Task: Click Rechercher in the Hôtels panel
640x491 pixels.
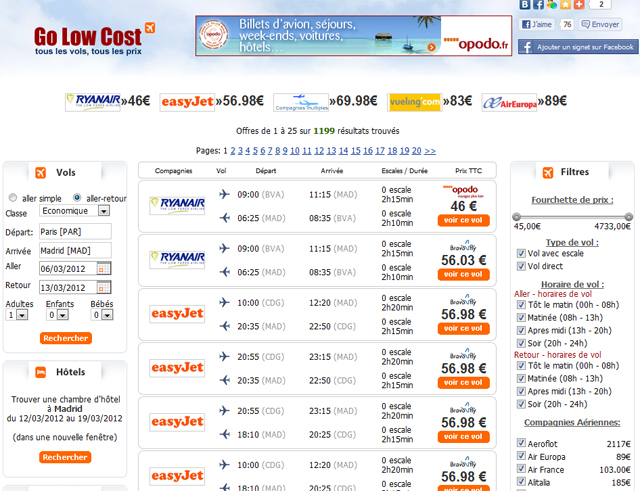Action: [x=65, y=457]
